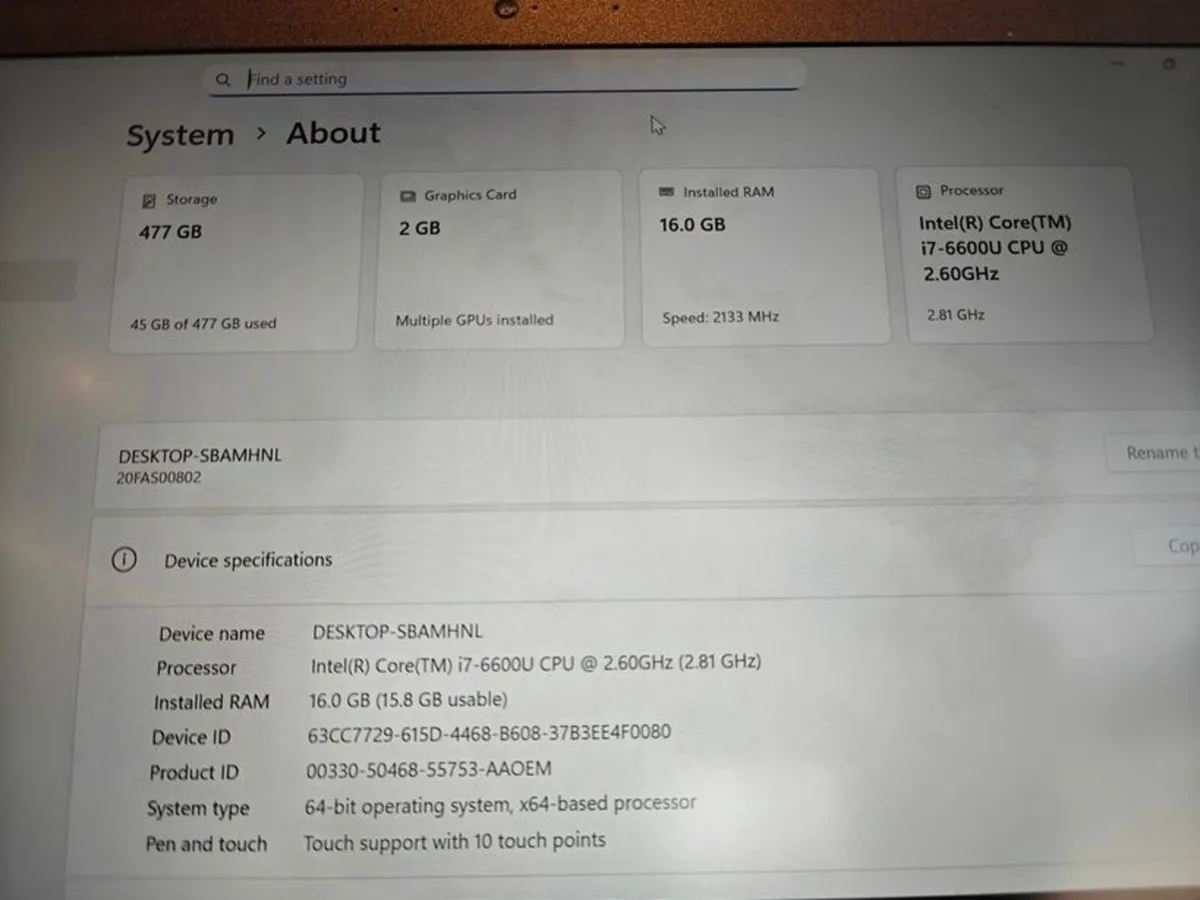
Task: Click the info icon beside Device specifications
Action: coord(124,560)
